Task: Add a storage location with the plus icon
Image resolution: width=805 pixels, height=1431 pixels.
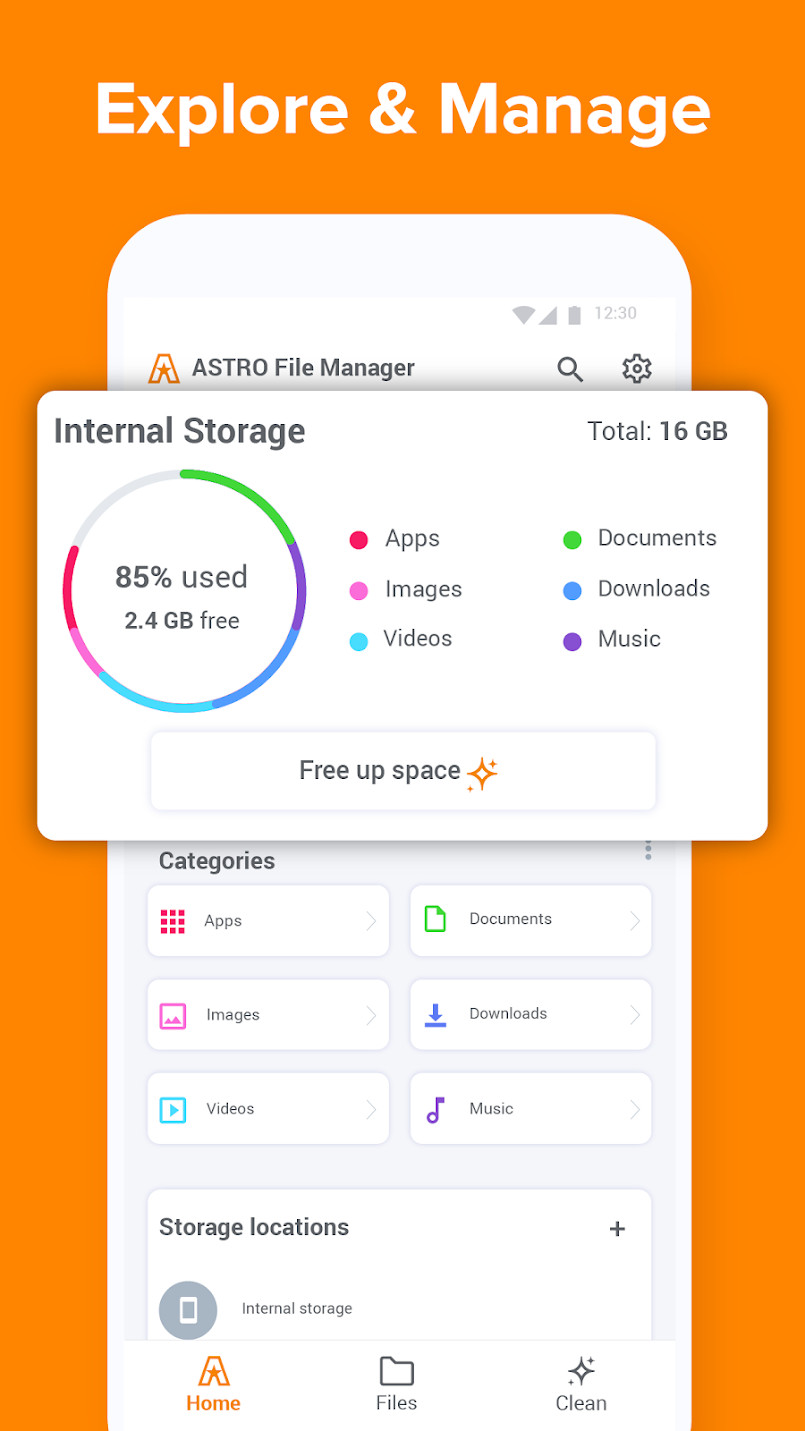Action: (617, 1229)
